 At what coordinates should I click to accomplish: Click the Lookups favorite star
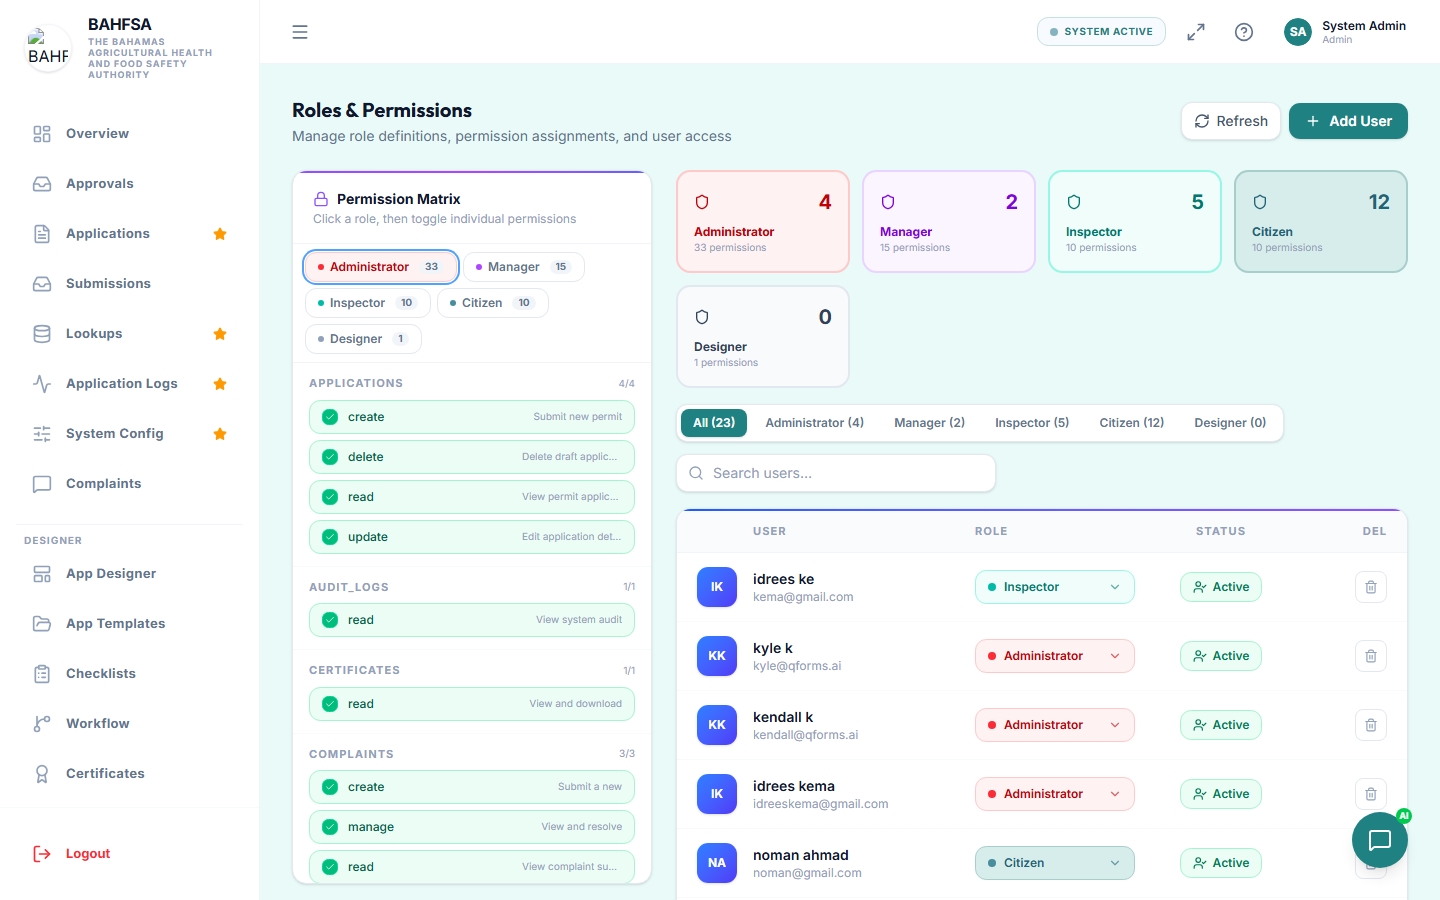[x=220, y=334]
